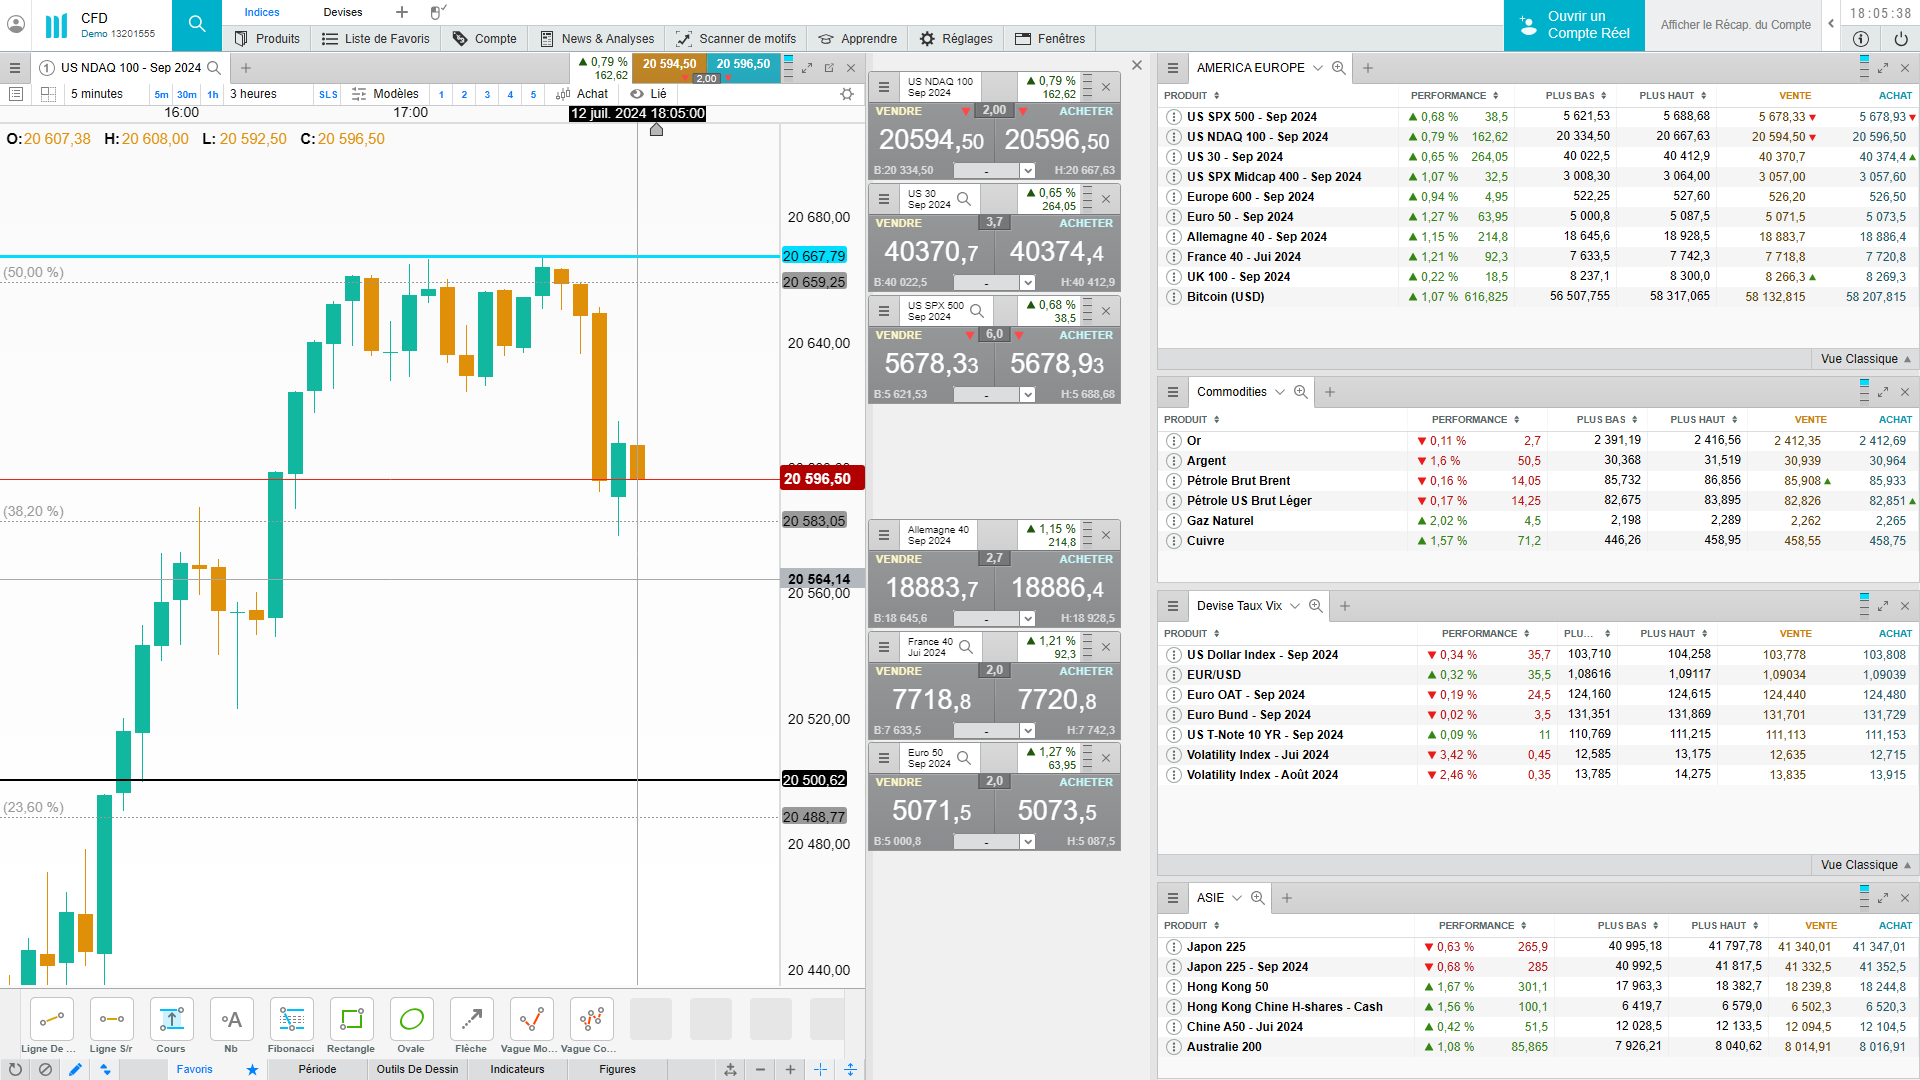Open the Commodities list dropdown
The width and height of the screenshot is (1920, 1080).
tap(1280, 392)
